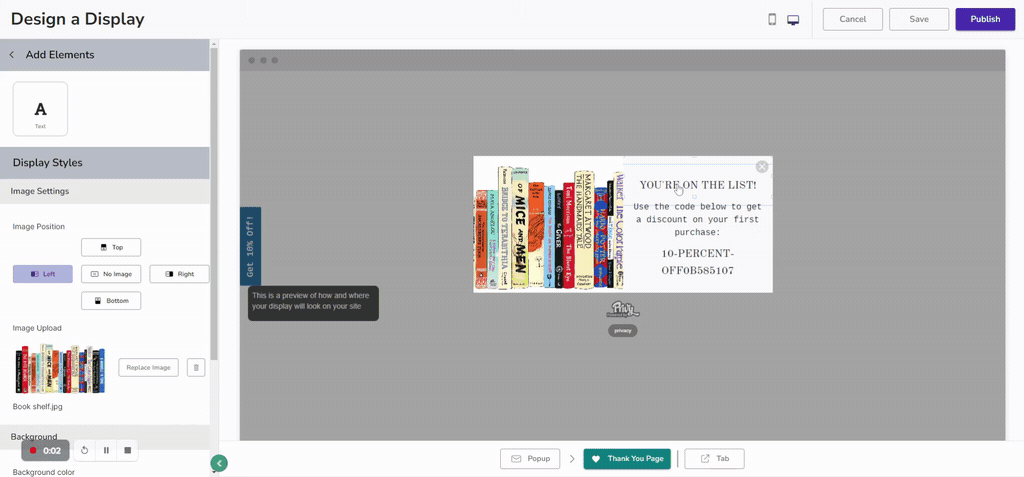1024x477 pixels.
Task: Click the Image Position label
Action: (x=39, y=227)
